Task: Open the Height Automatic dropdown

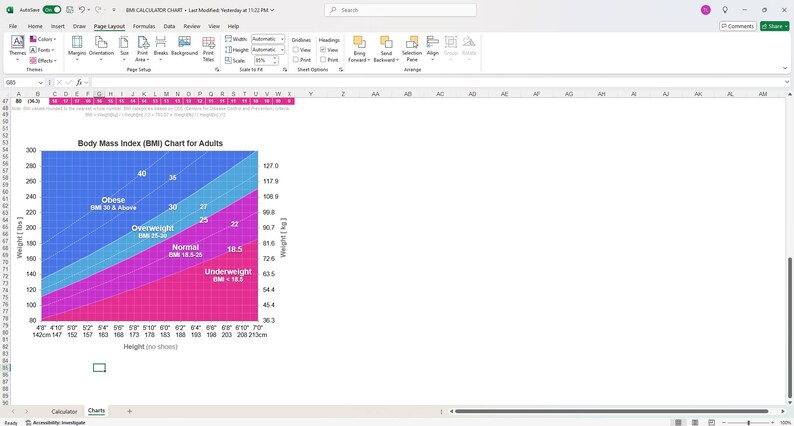Action: [x=282, y=50]
